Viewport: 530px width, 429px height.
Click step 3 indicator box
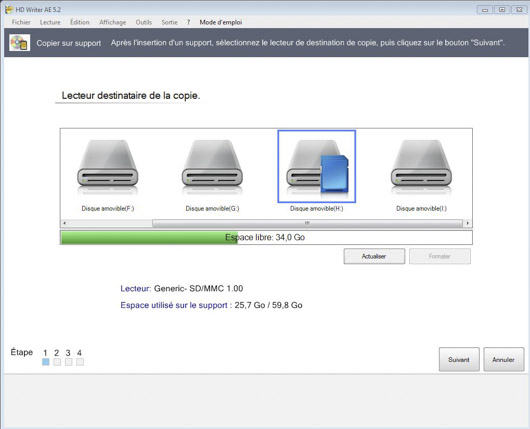(69, 362)
